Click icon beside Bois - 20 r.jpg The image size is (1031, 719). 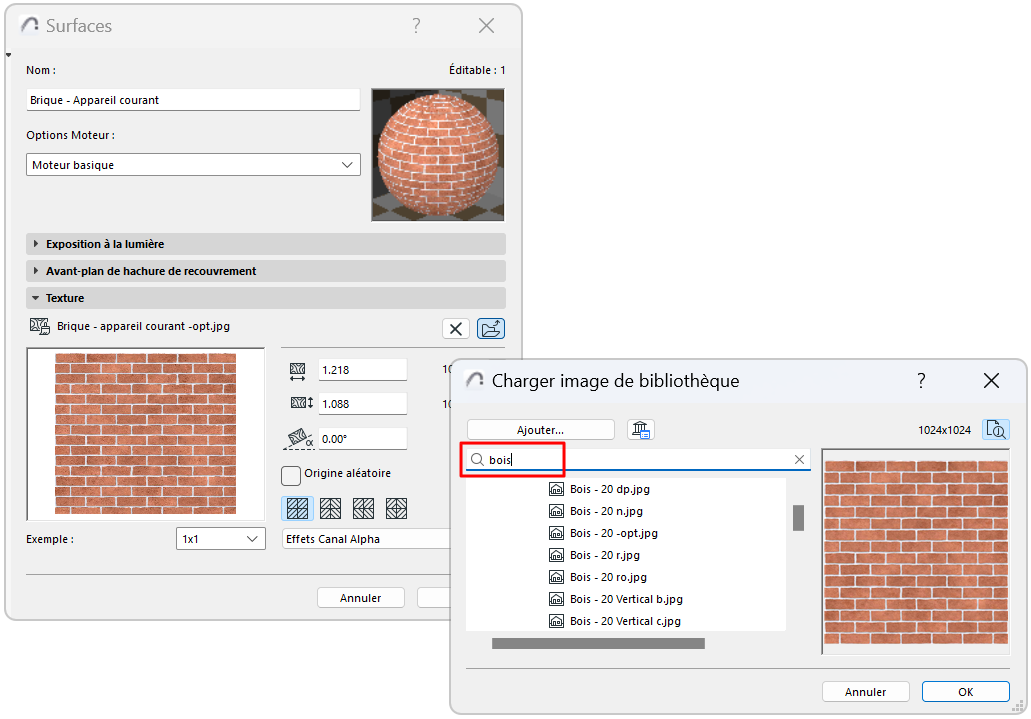click(x=556, y=555)
